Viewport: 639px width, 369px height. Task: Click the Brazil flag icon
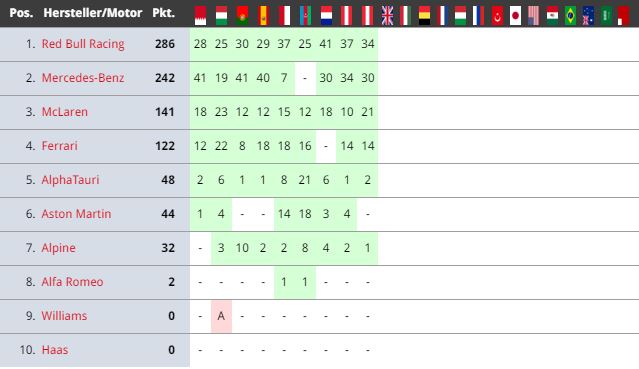[570, 15]
